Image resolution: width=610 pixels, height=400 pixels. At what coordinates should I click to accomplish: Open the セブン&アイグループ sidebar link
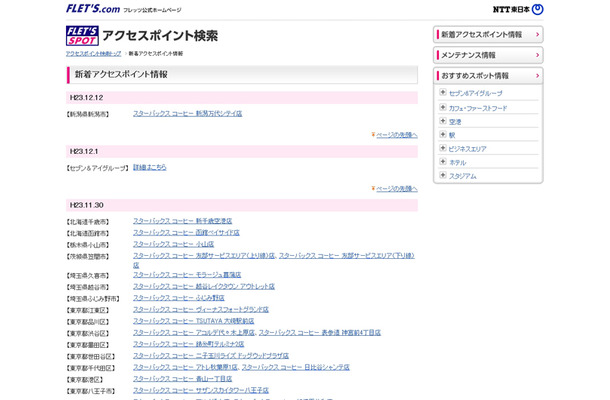click(x=475, y=93)
